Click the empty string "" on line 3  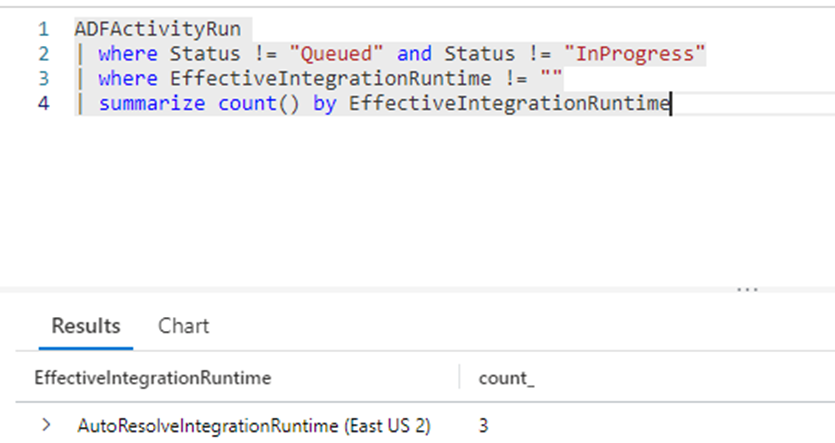tap(551, 78)
